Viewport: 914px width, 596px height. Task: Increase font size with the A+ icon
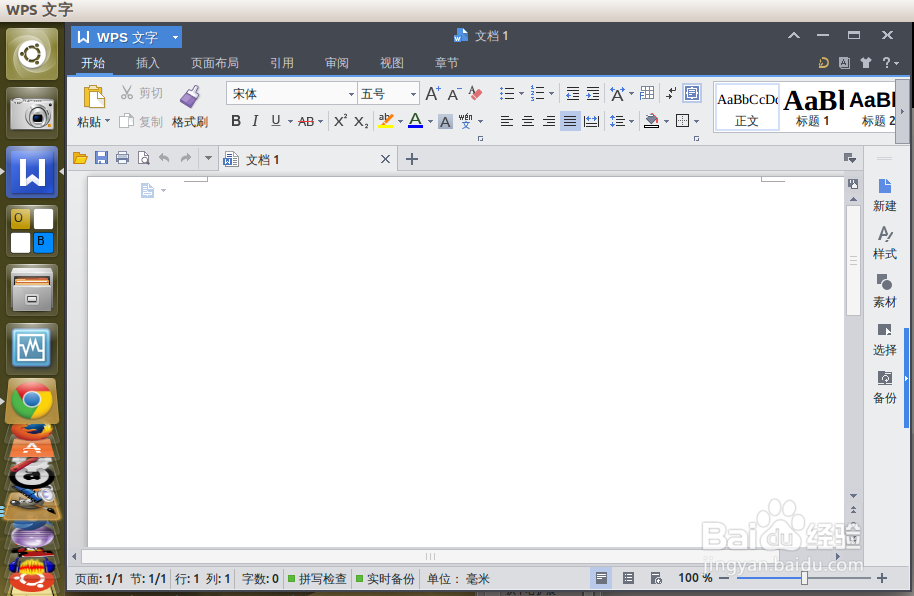click(x=433, y=93)
